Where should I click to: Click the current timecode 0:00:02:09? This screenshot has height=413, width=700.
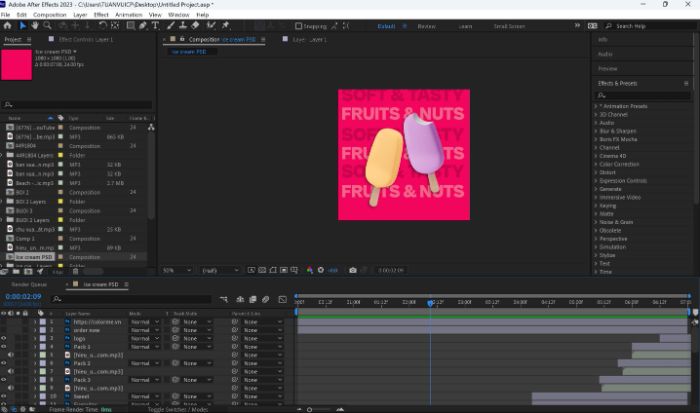tap(23, 296)
